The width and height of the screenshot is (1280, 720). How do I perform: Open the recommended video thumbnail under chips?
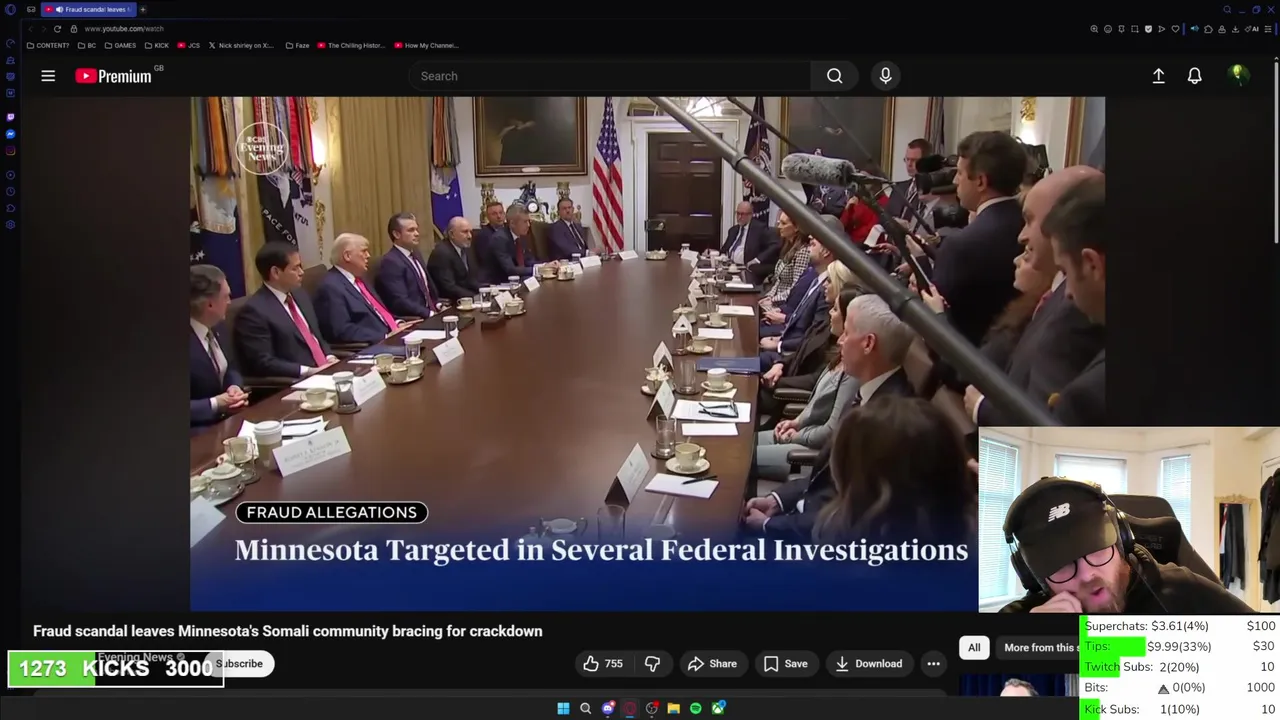(x=1019, y=686)
